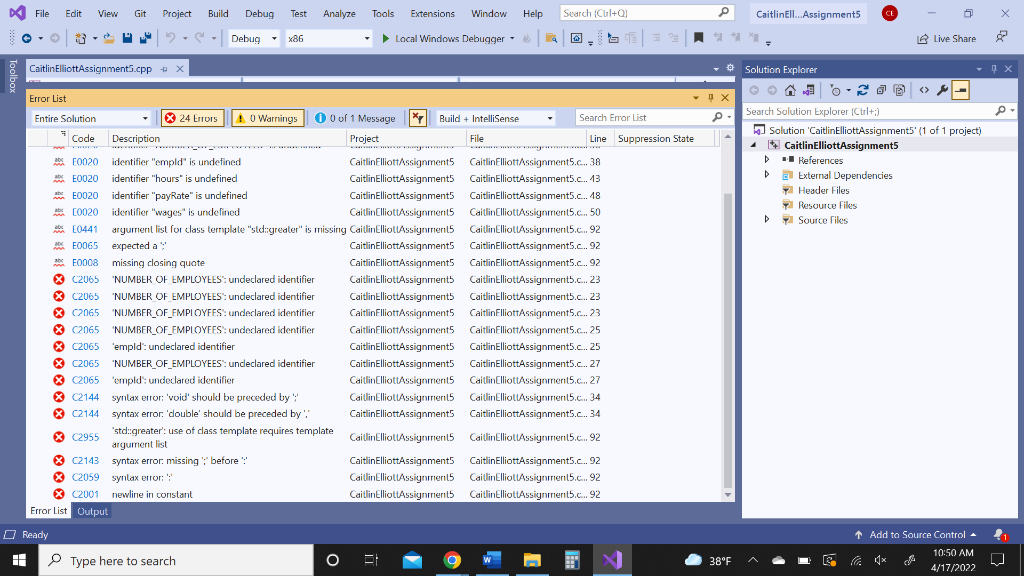Click the Properties wrench in Solution Explorer
1024x576 pixels.
point(942,90)
